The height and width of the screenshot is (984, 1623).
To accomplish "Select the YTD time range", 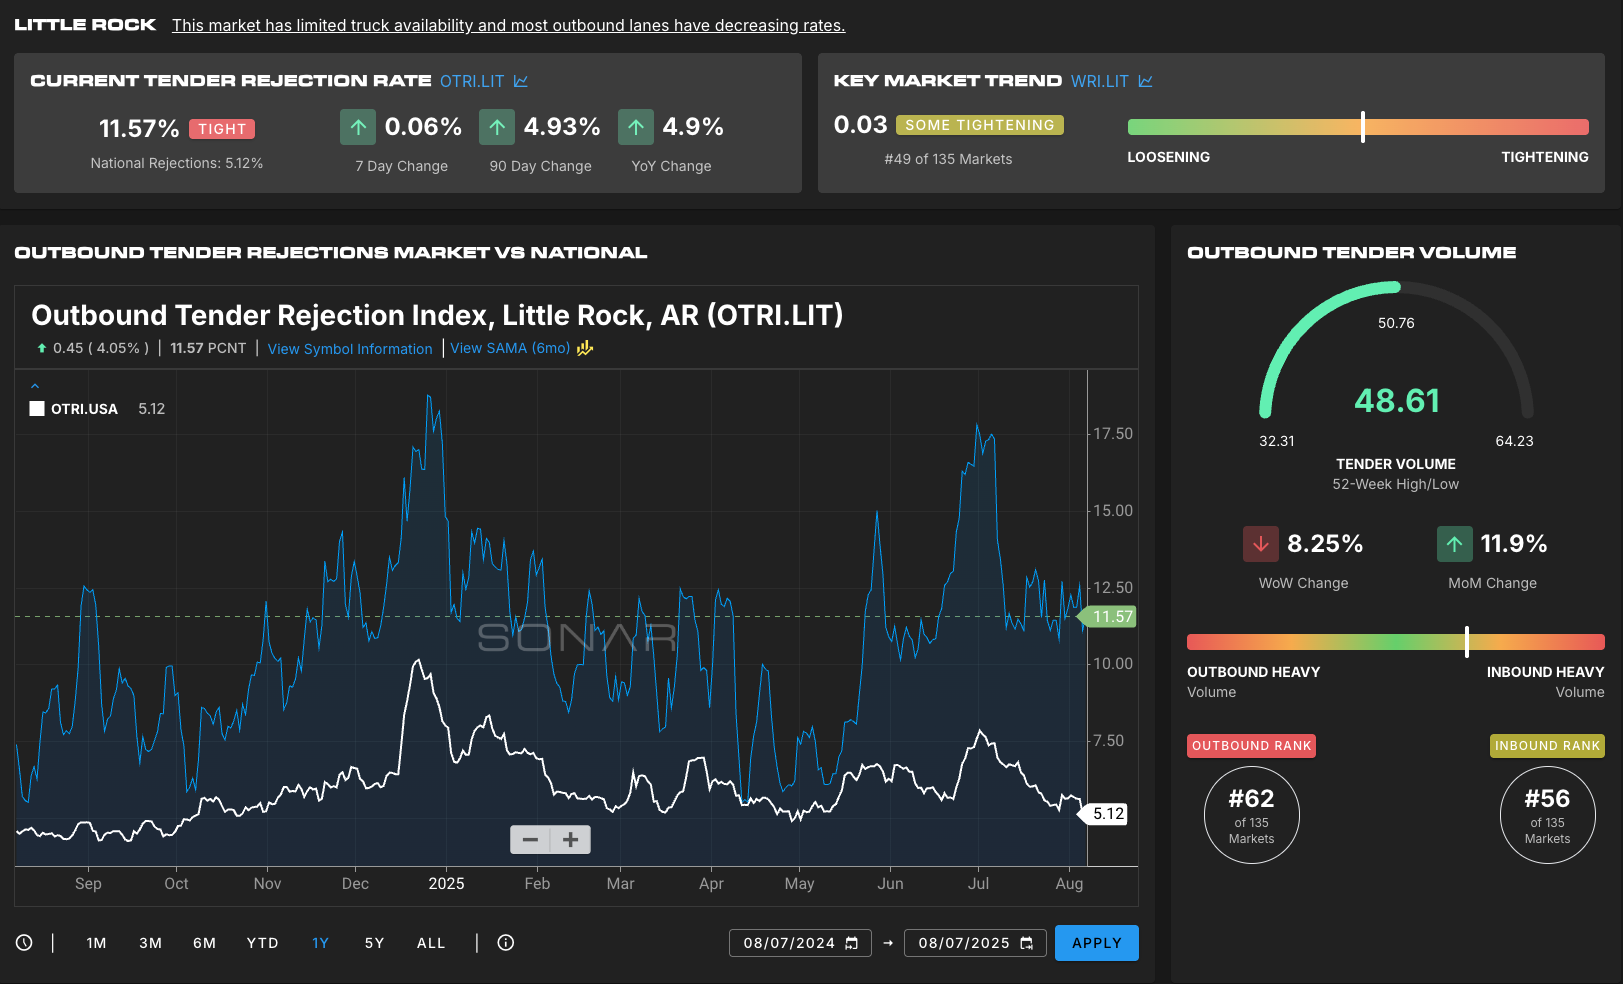I will pos(263,943).
